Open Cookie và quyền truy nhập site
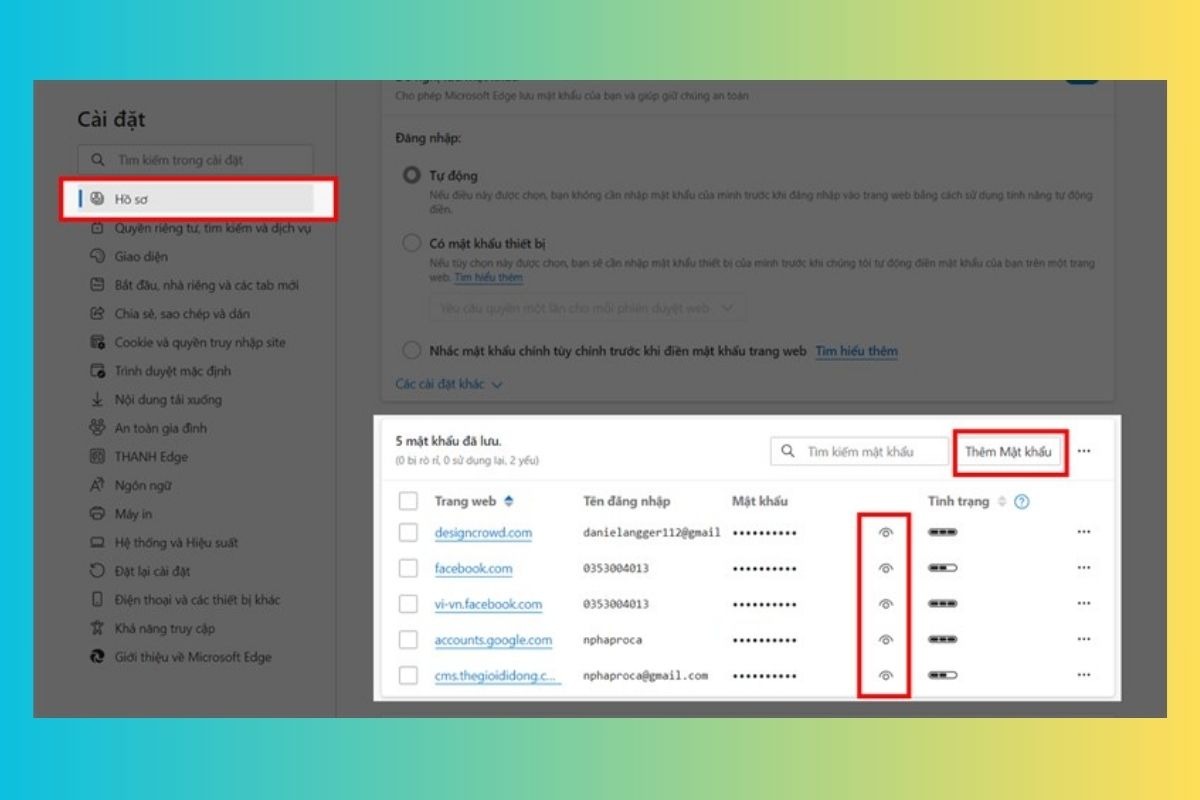 coord(200,342)
